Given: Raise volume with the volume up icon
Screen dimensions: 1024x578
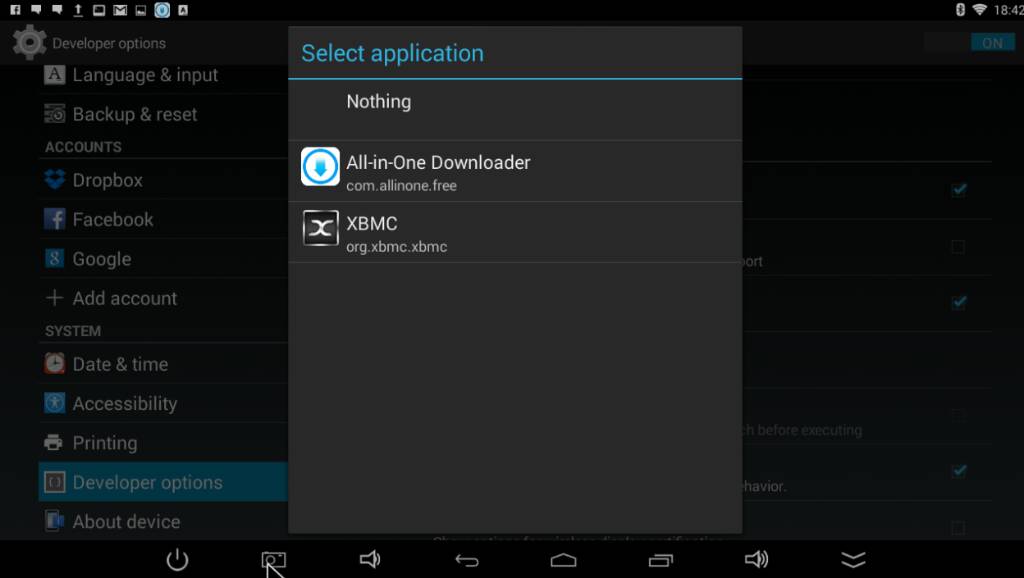Looking at the screenshot, I should 756,560.
